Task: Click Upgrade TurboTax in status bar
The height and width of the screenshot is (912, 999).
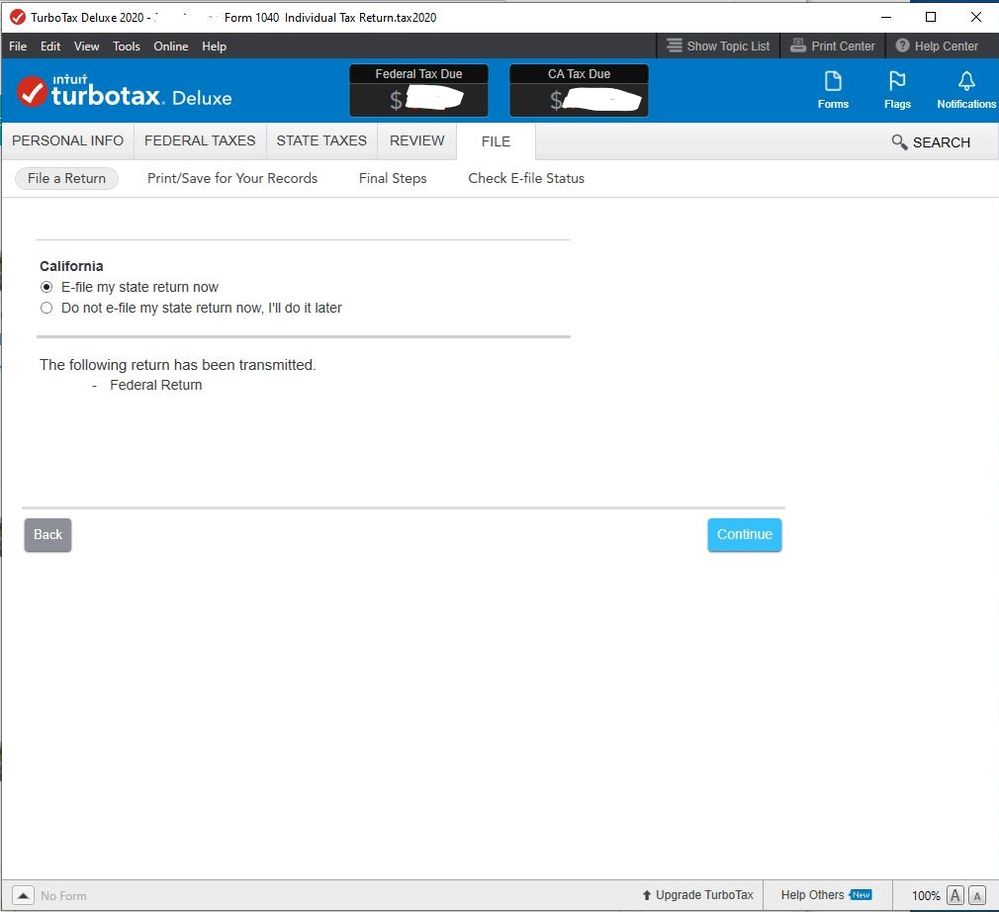Action: tap(698, 895)
